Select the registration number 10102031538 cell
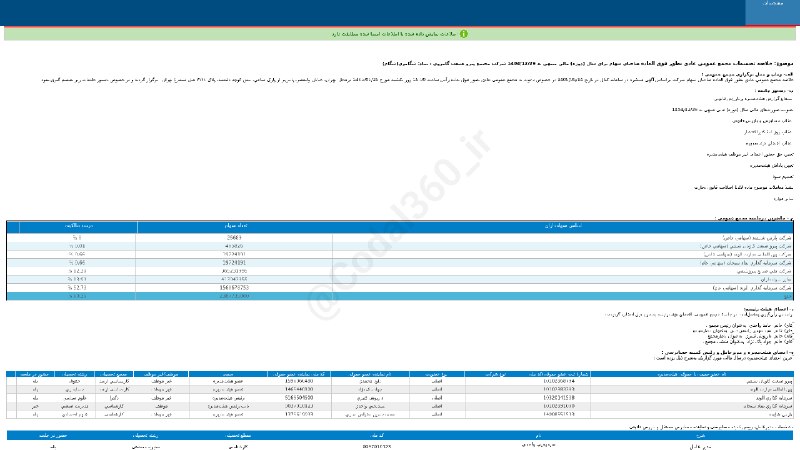The width and height of the screenshot is (800, 450). pyautogui.click(x=559, y=397)
